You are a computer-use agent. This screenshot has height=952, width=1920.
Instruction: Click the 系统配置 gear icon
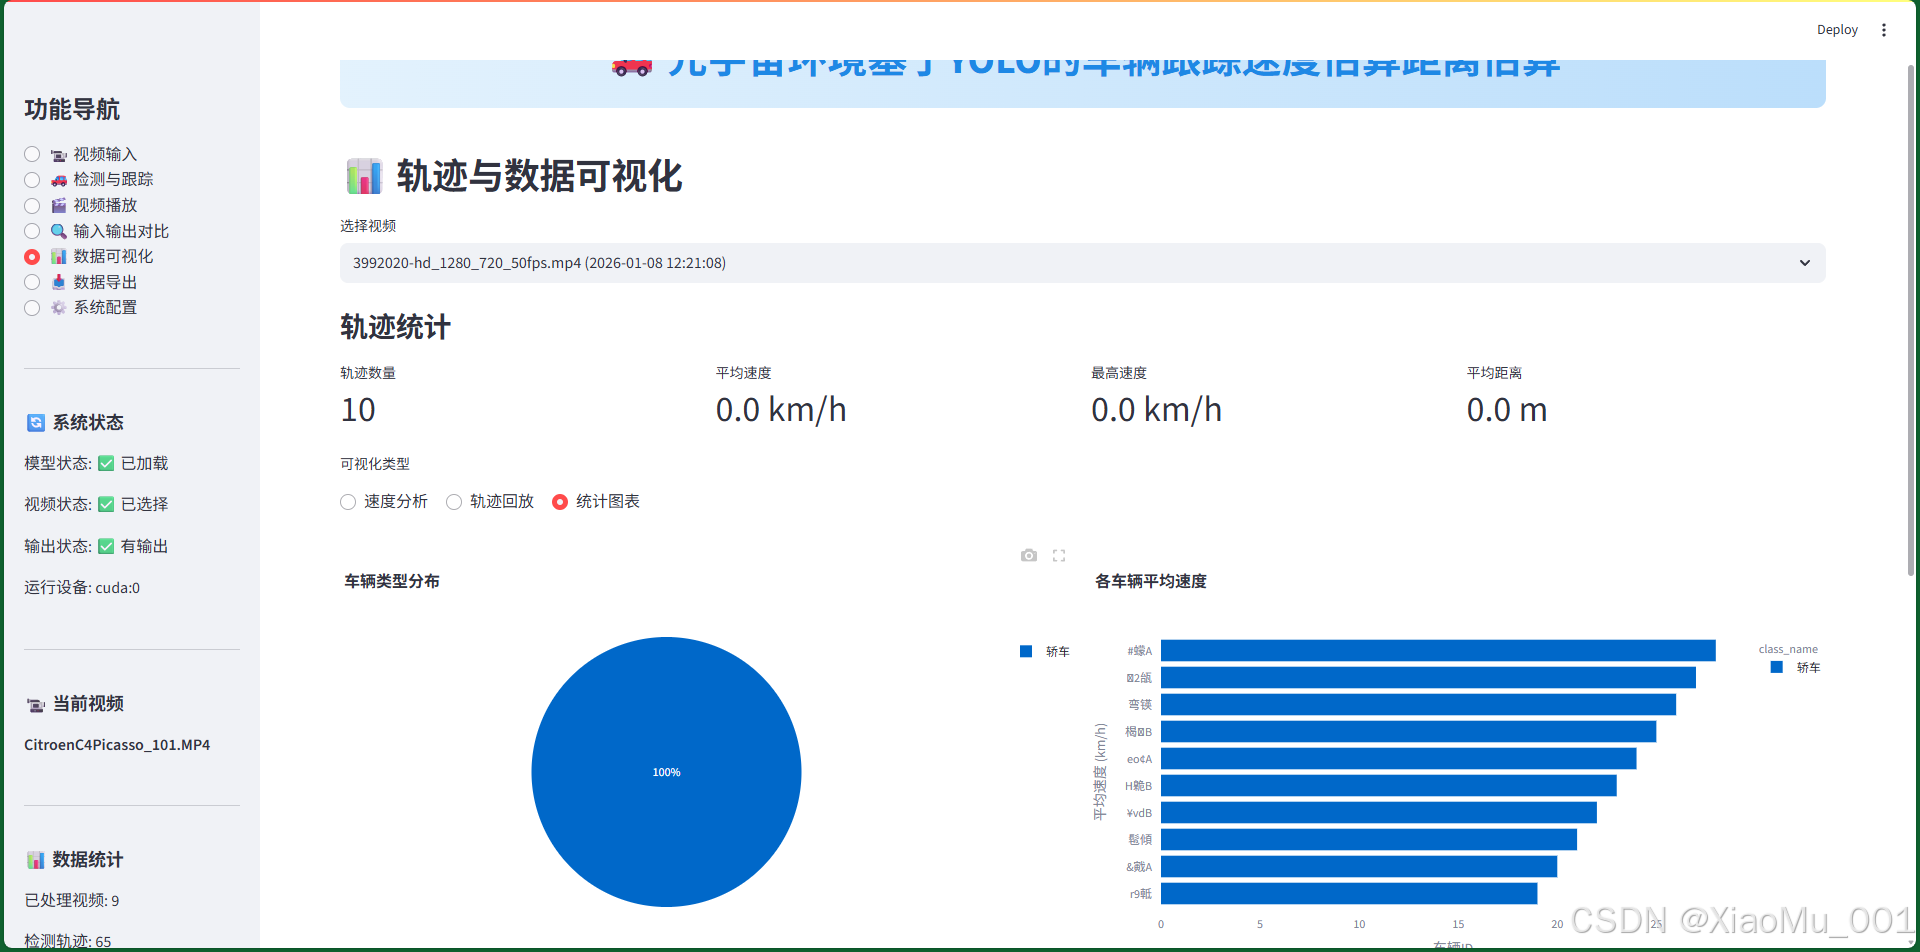tap(58, 307)
